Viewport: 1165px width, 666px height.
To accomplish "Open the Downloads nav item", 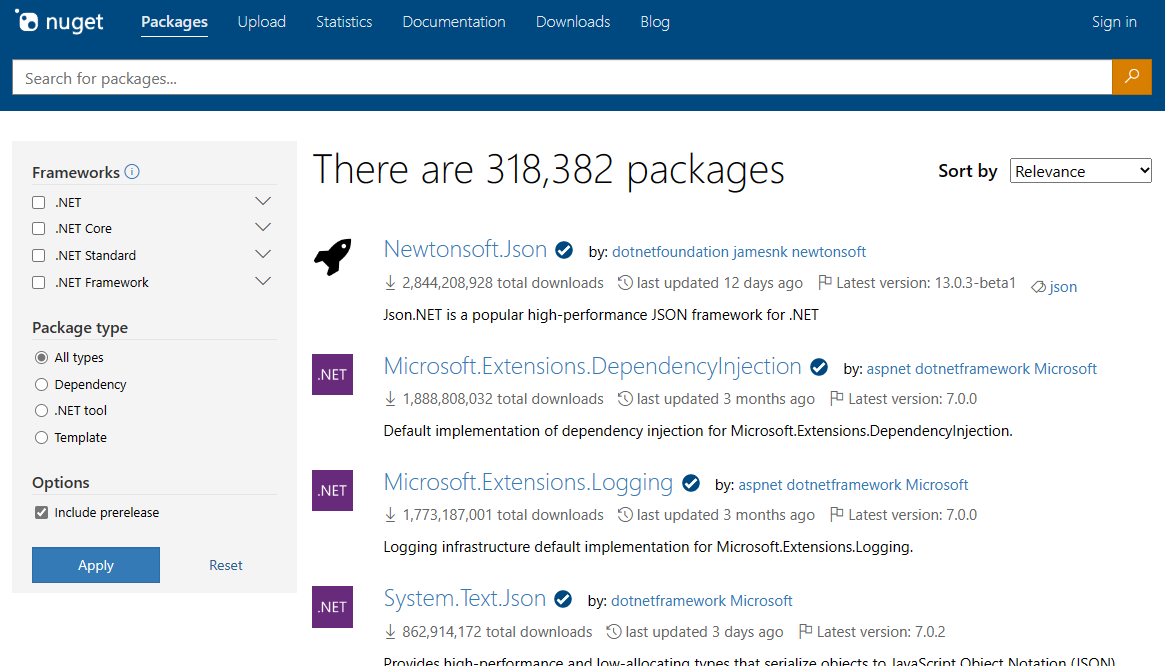I will 573,22.
